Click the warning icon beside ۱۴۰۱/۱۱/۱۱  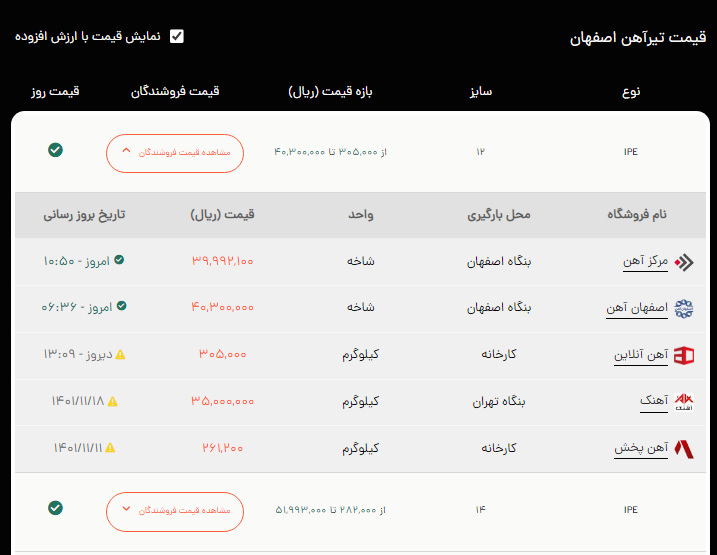pyautogui.click(x=110, y=448)
